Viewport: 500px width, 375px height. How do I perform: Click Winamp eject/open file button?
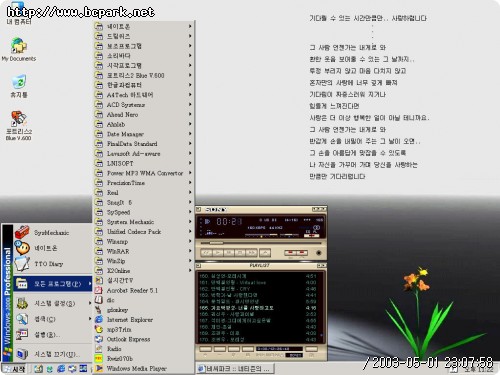coord(265,253)
